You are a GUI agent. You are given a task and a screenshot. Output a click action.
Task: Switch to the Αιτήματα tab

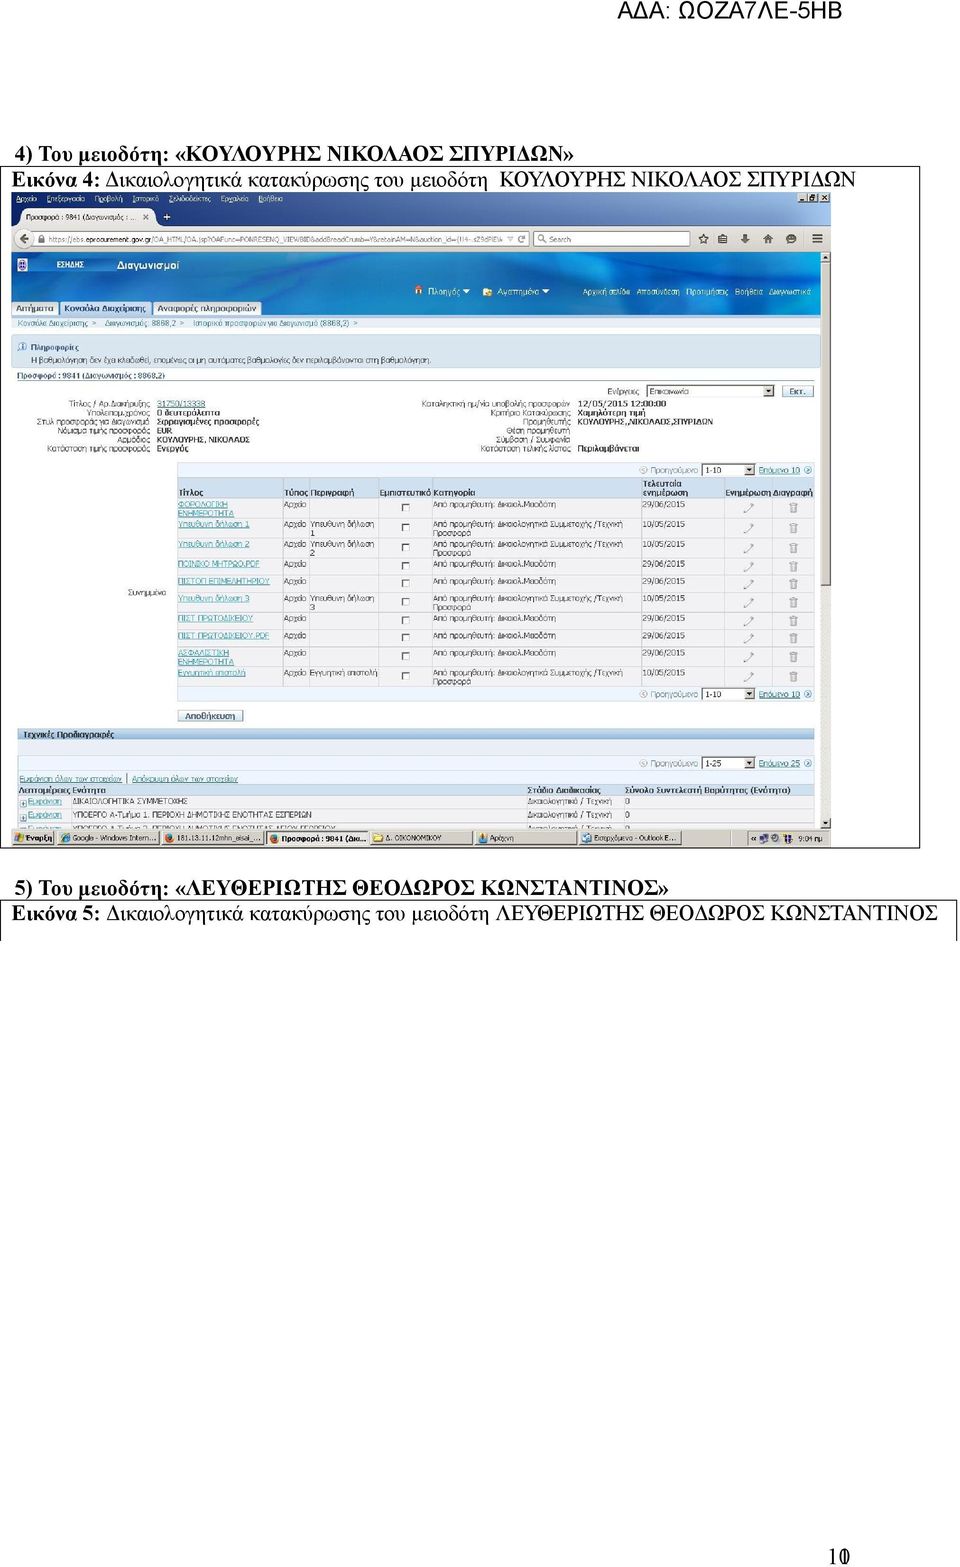(35, 308)
